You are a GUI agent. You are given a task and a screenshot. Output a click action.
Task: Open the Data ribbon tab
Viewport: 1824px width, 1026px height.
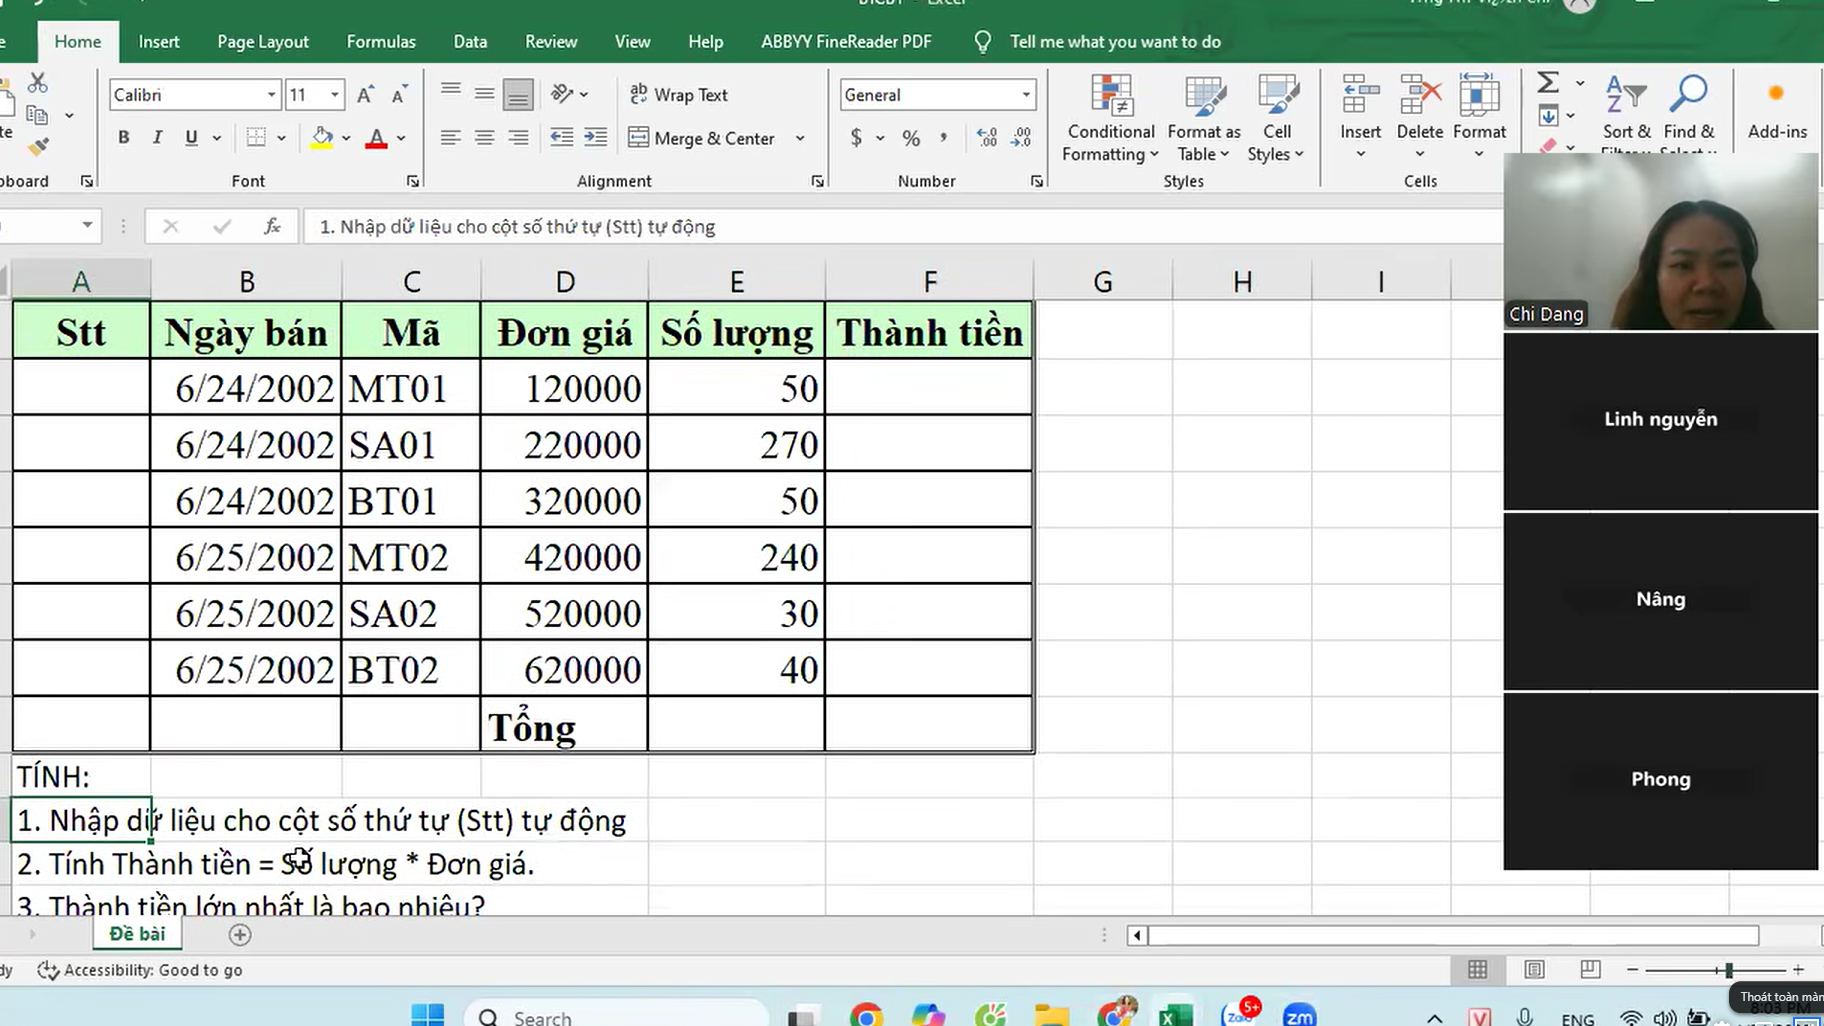point(470,42)
